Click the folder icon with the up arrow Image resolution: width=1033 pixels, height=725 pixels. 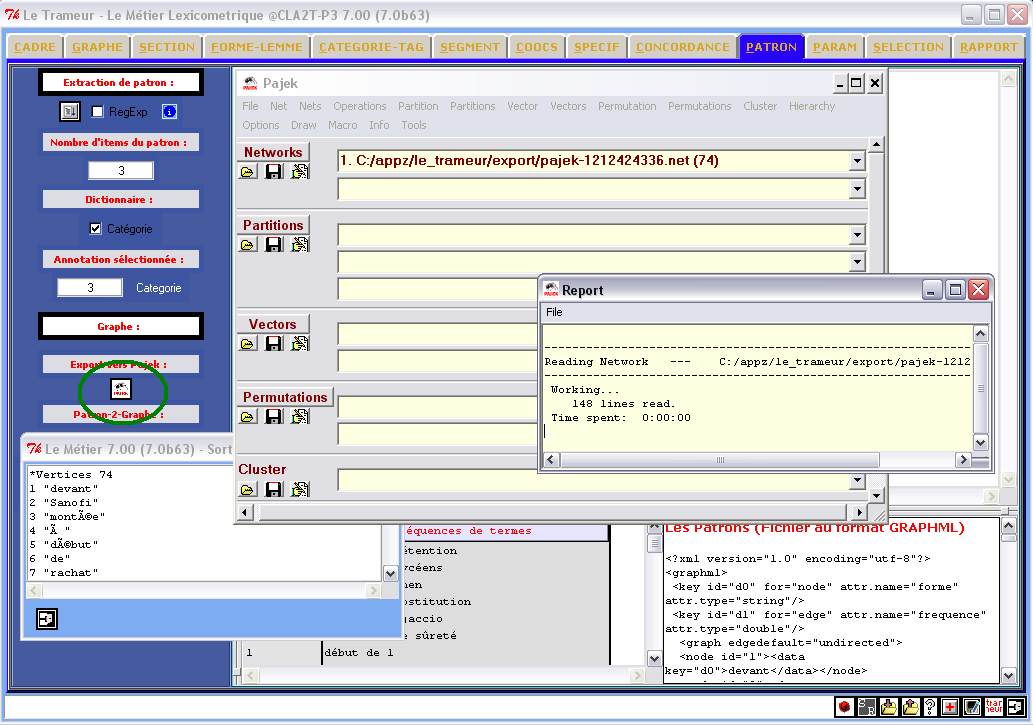(x=910, y=707)
